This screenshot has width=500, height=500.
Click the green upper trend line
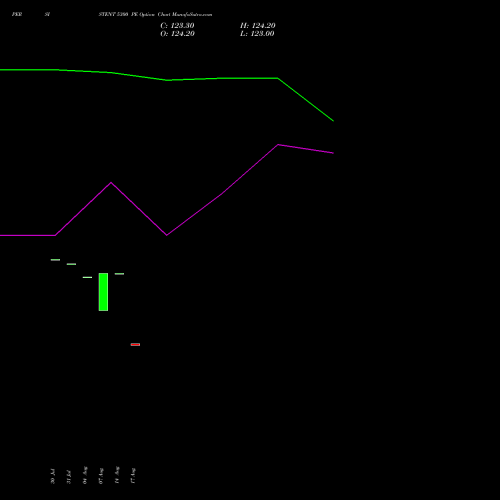coord(167,80)
